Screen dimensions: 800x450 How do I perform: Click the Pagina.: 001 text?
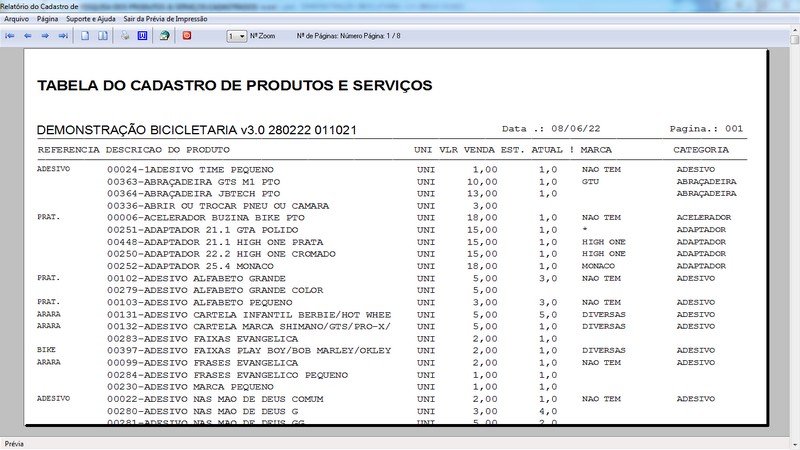706,129
